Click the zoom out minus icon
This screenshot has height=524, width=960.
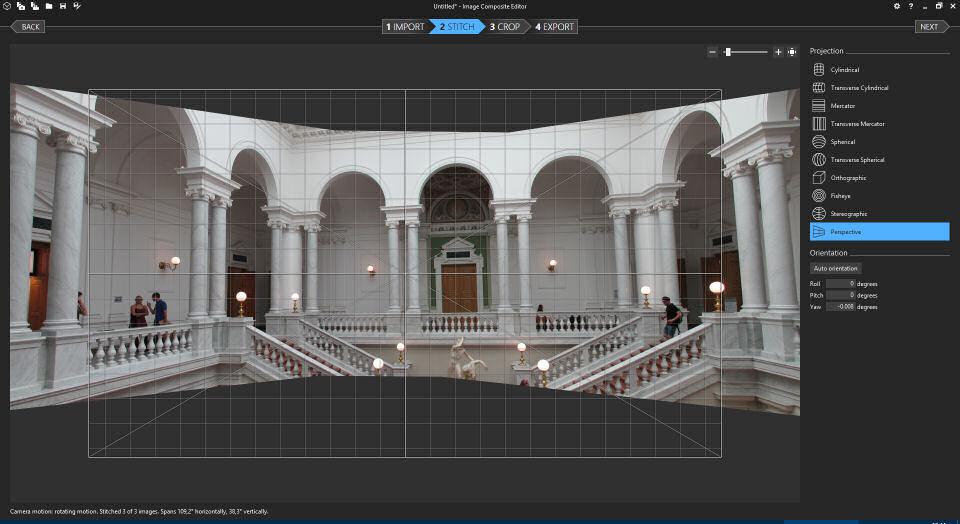click(712, 52)
